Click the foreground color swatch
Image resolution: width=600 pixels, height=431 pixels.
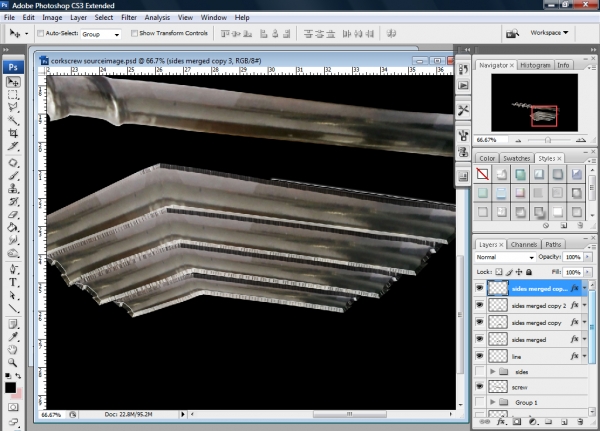10,388
